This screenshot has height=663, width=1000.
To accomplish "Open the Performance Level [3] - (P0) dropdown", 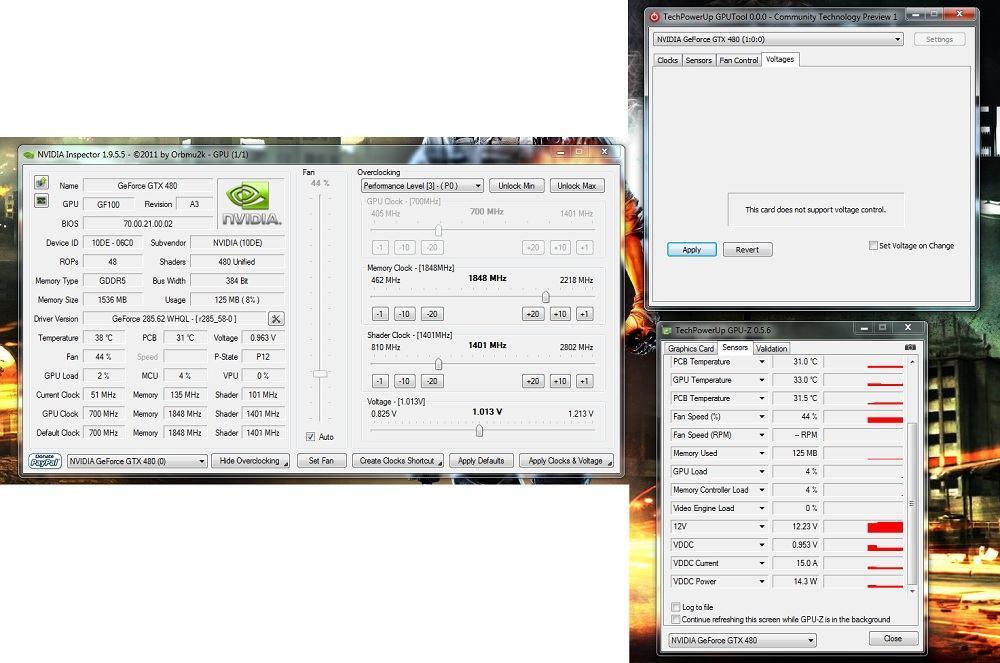I will (x=422, y=186).
